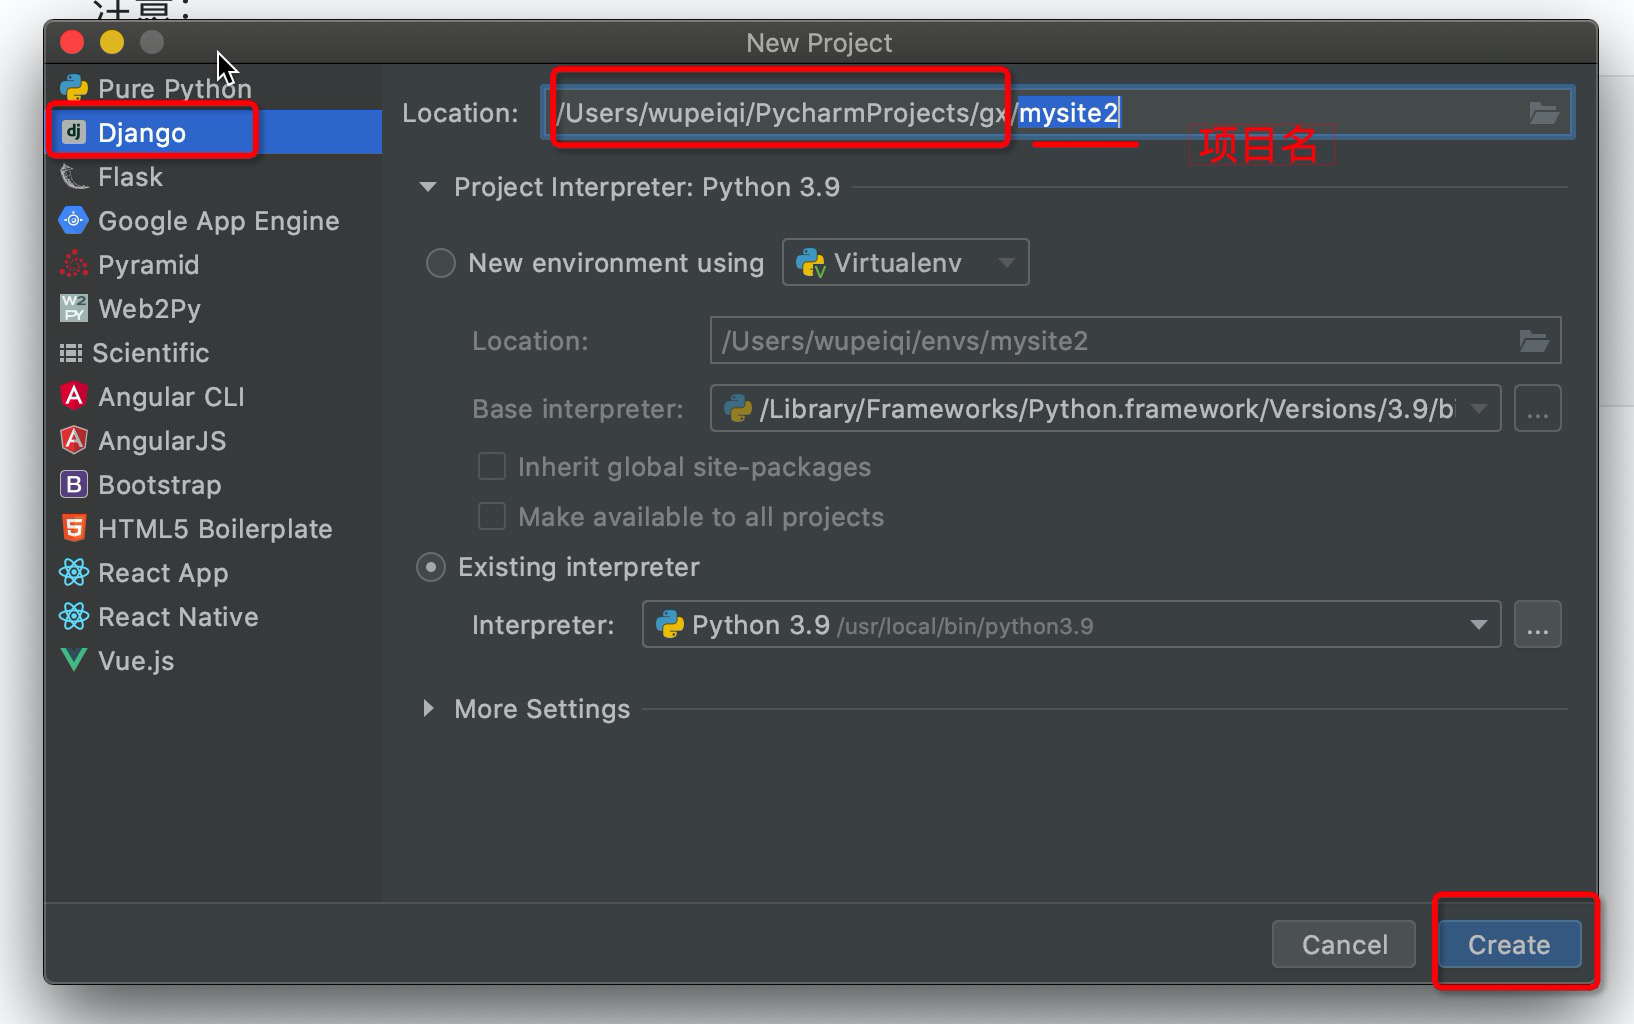This screenshot has height=1024, width=1634.
Task: Click the Vue.js icon
Action: (71, 660)
